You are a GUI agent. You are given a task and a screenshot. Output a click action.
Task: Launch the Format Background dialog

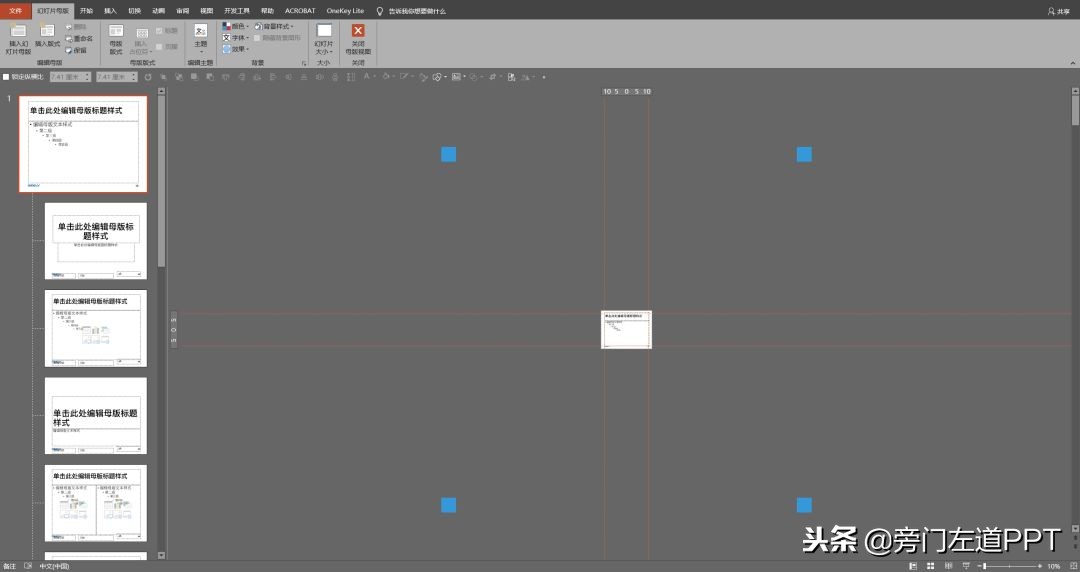(304, 63)
